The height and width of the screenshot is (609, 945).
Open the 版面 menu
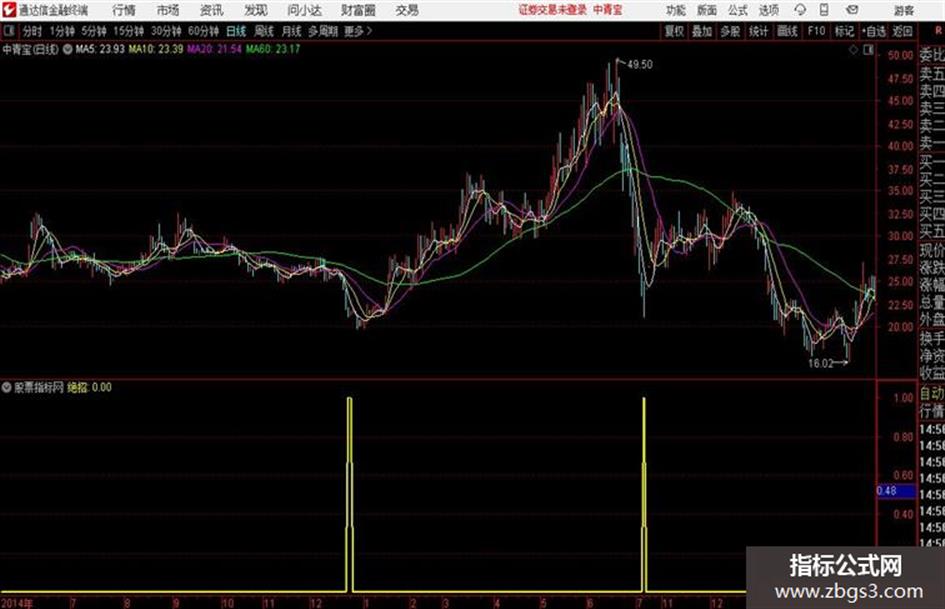706,10
